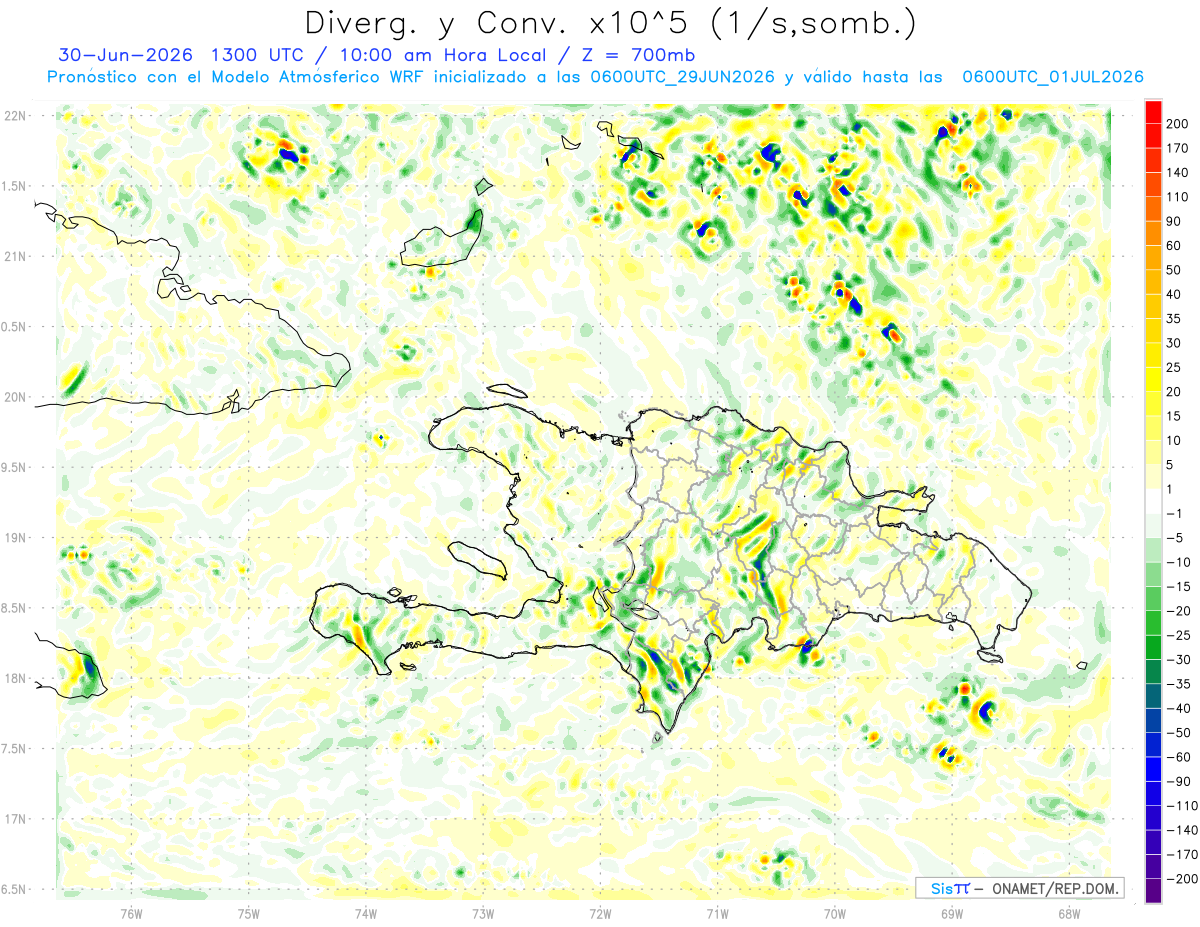Click the "8.5N" axis label
This screenshot has width=1200, height=927.
15,608
